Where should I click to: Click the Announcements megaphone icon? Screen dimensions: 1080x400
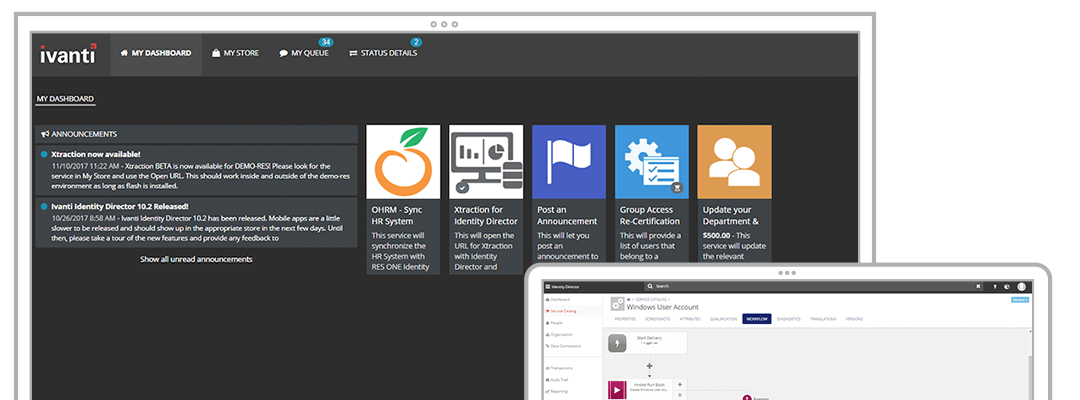45,134
